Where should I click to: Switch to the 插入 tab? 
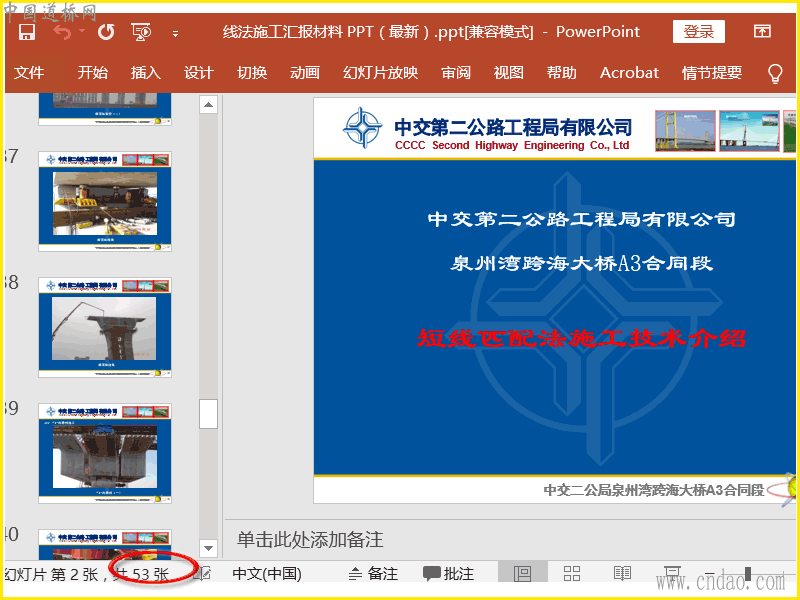(145, 72)
